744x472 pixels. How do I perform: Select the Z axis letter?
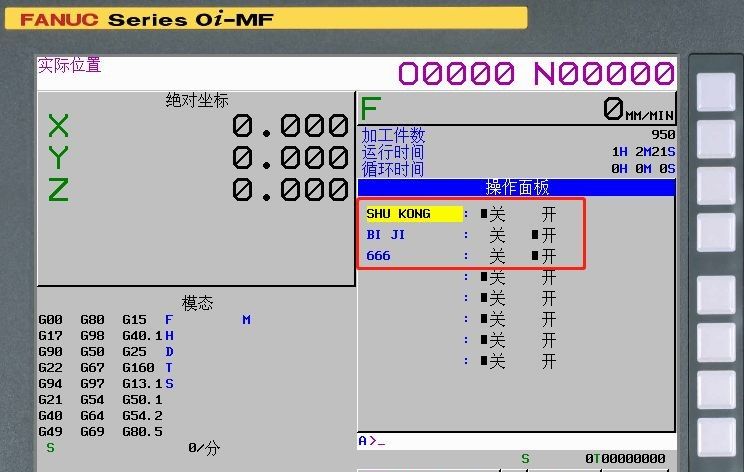coord(58,190)
